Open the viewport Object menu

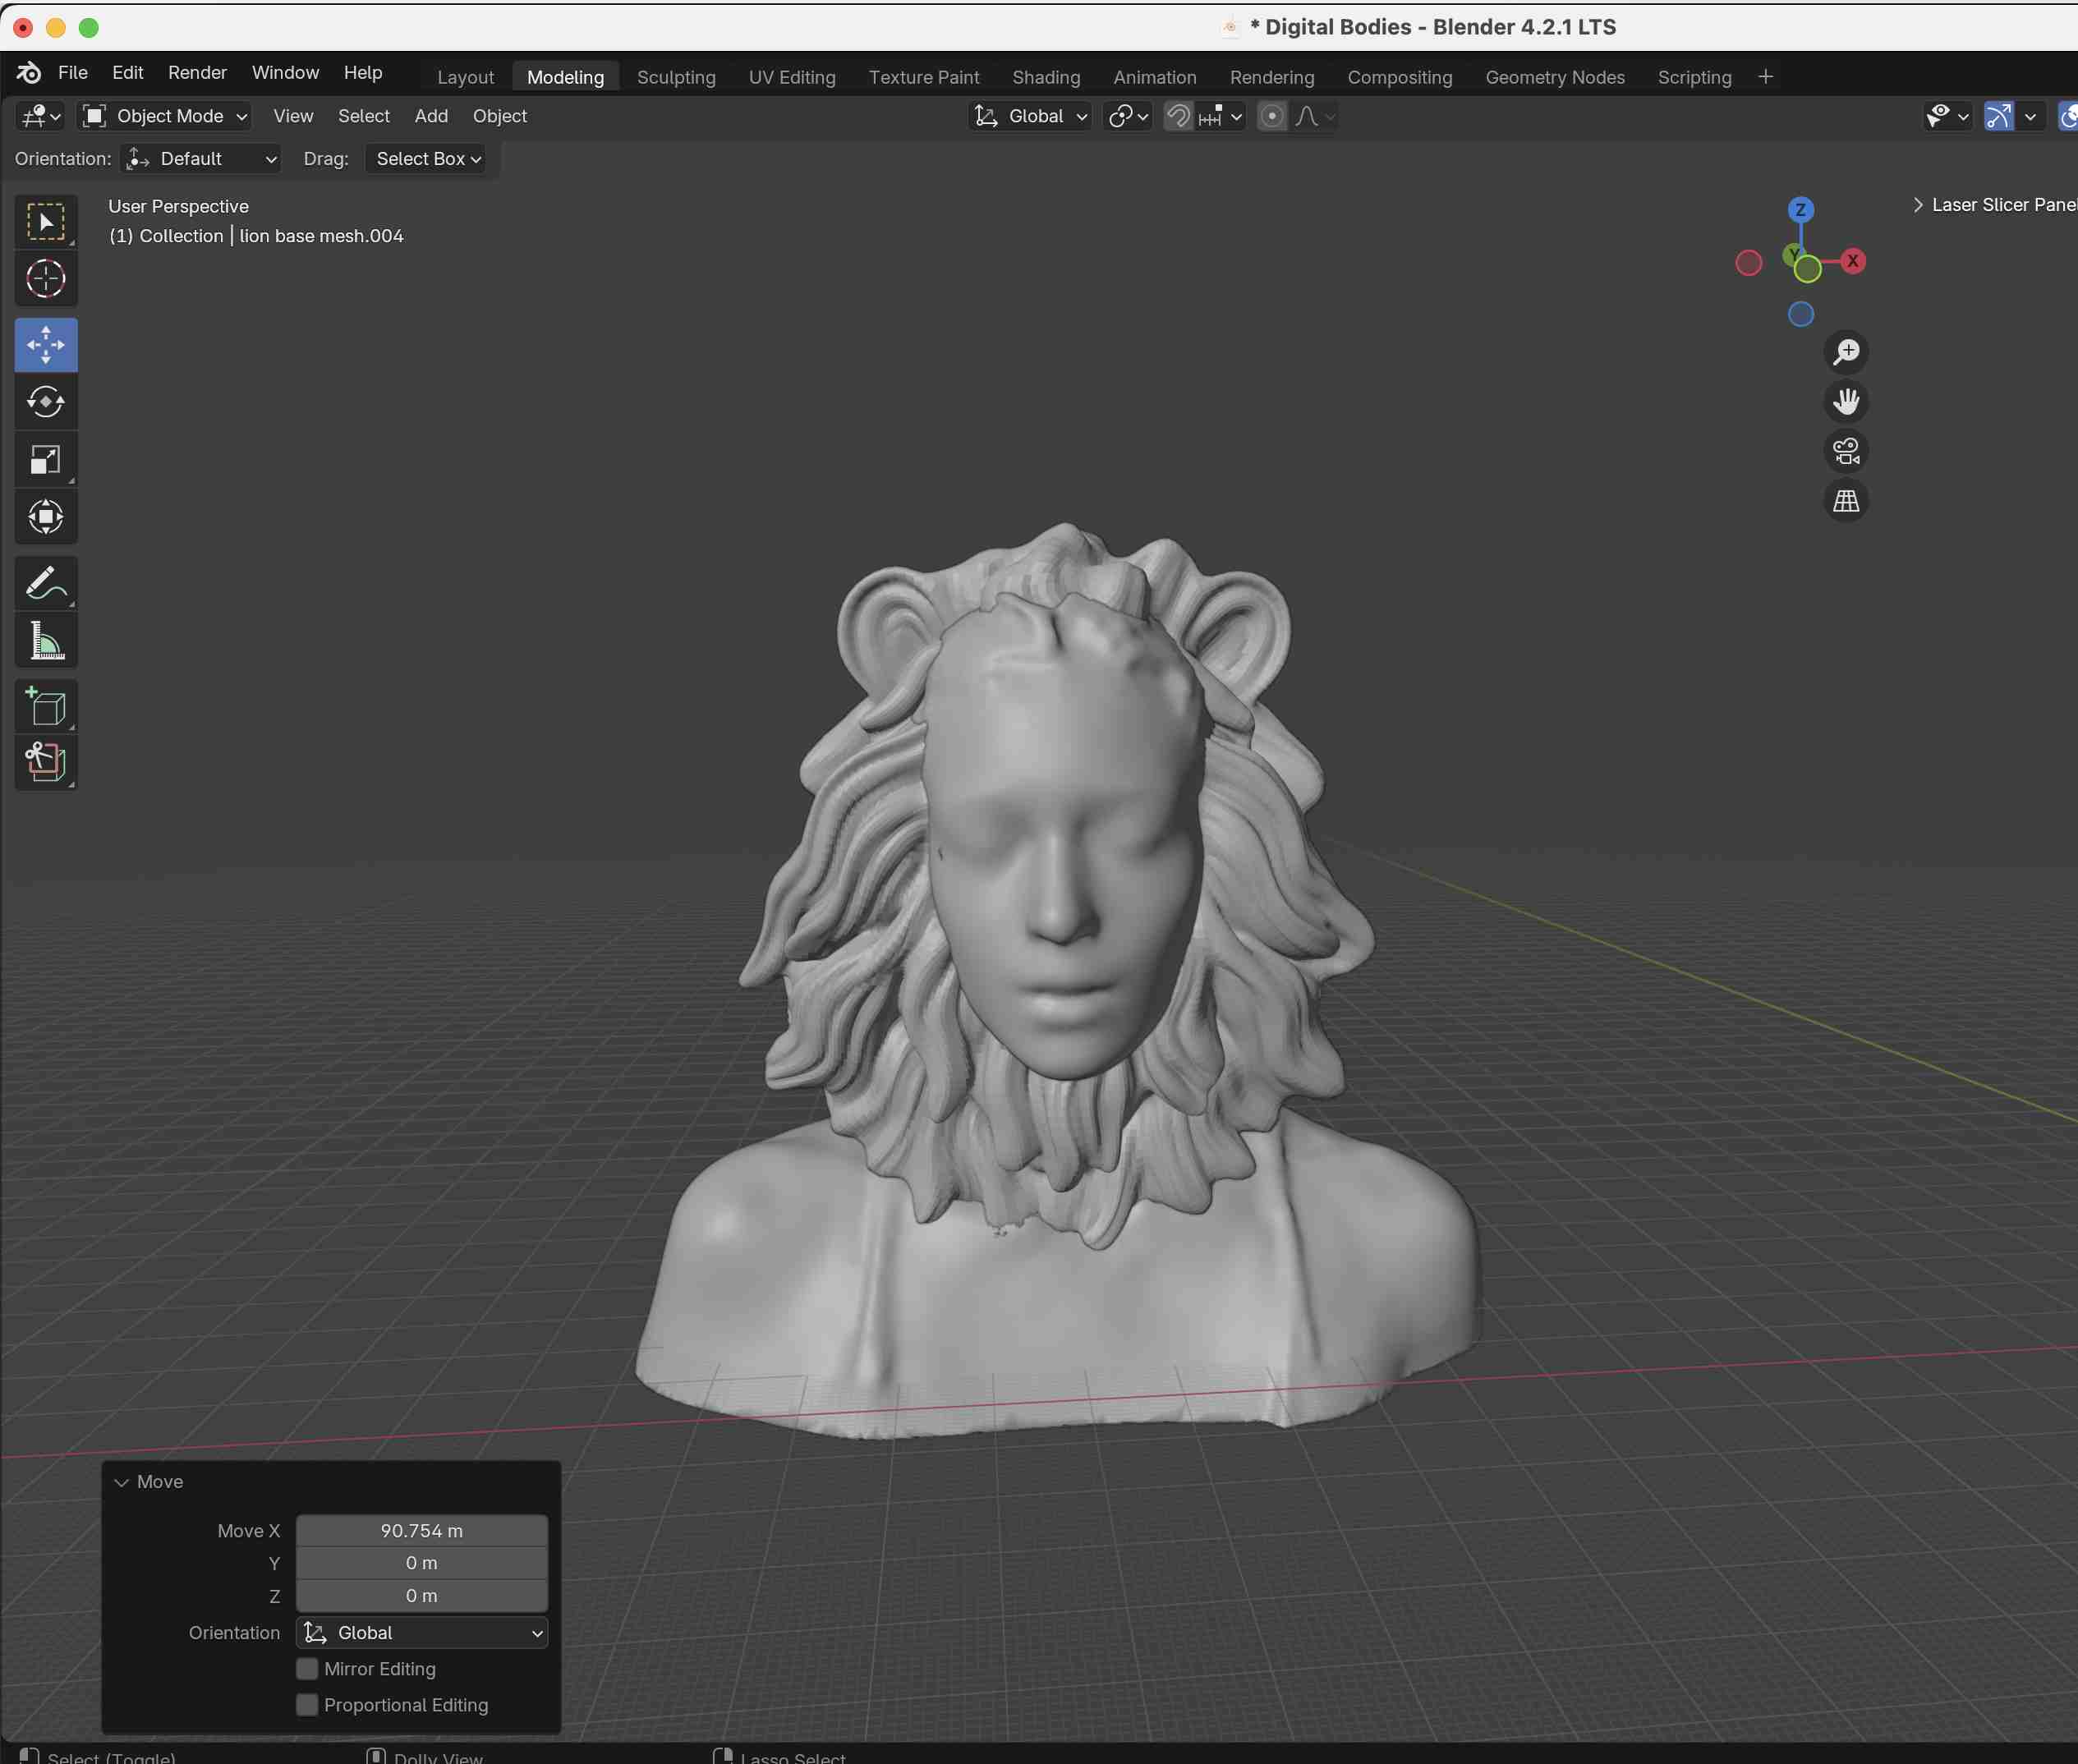[500, 116]
